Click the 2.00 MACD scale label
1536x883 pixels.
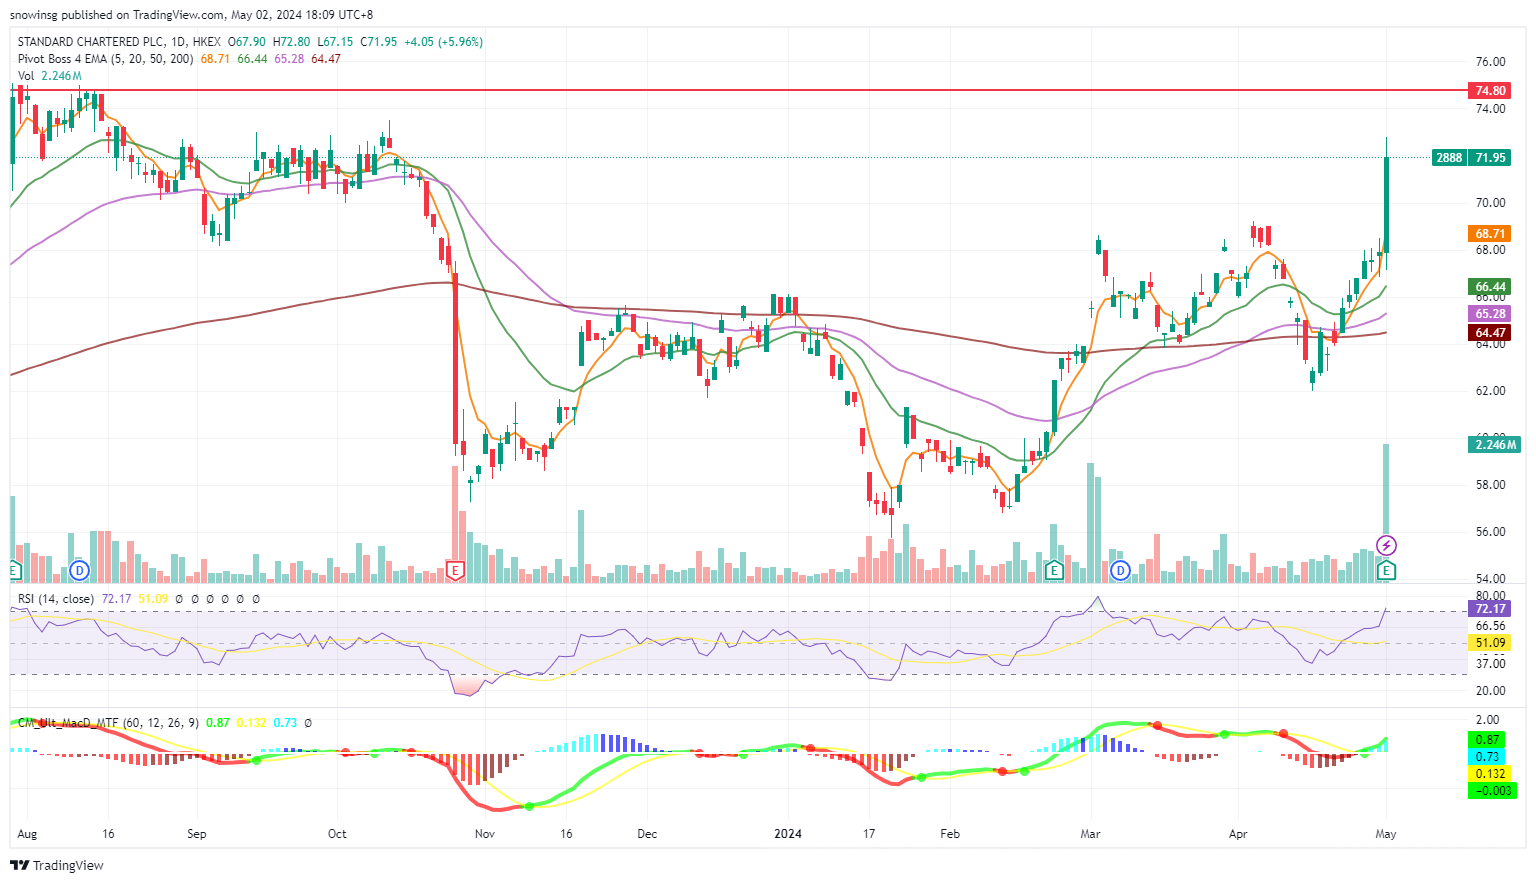pyautogui.click(x=1487, y=720)
